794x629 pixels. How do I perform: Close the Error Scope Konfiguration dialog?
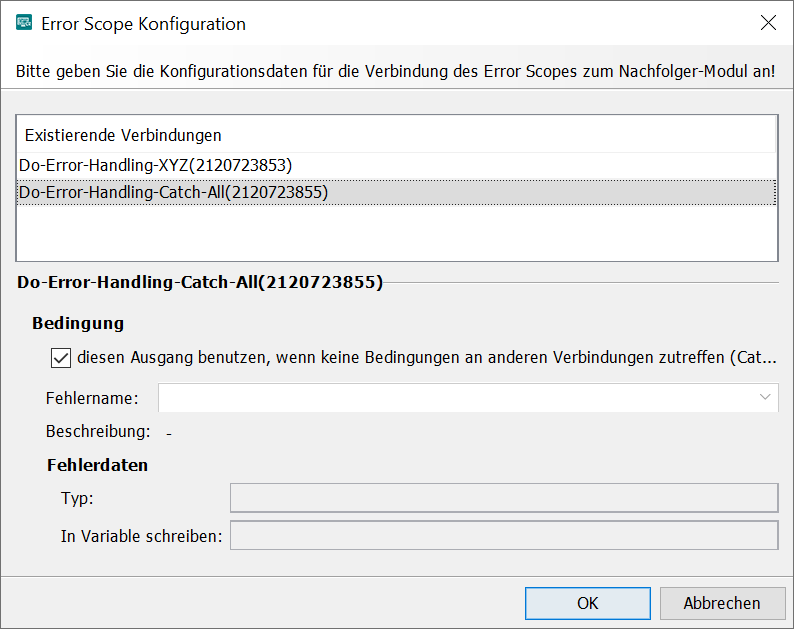coord(767,24)
